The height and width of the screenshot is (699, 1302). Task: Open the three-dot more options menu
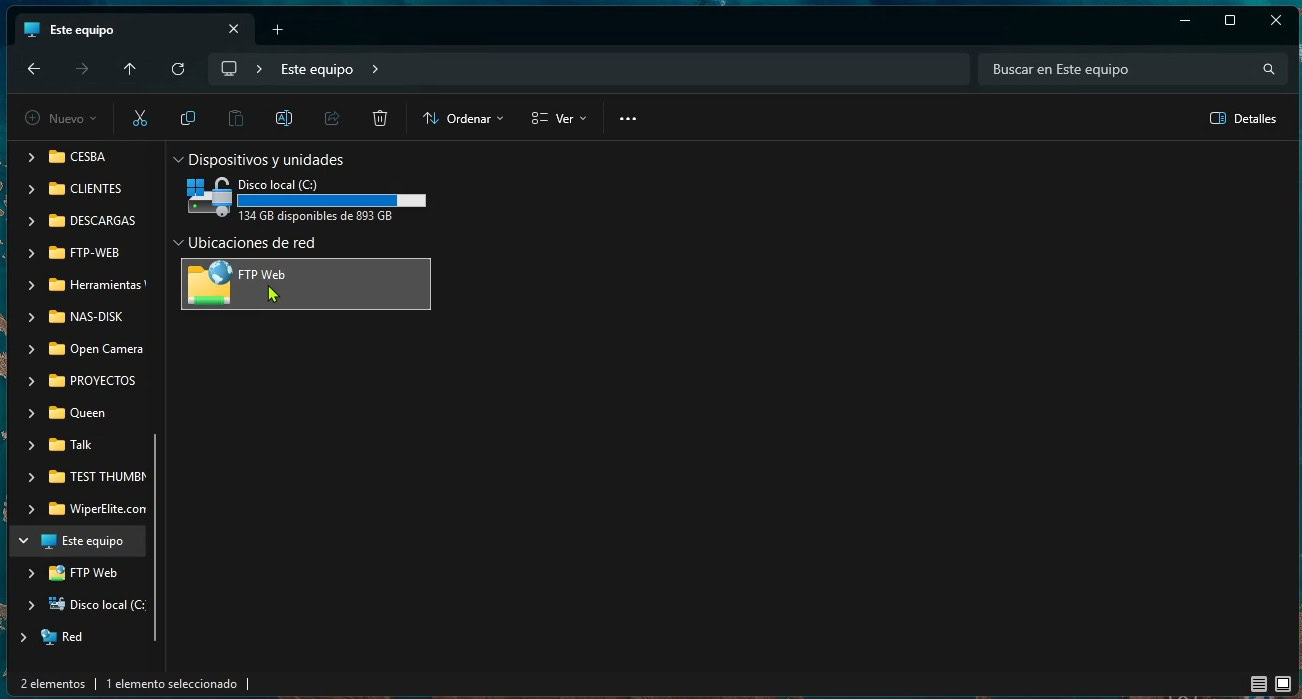pyautogui.click(x=628, y=118)
